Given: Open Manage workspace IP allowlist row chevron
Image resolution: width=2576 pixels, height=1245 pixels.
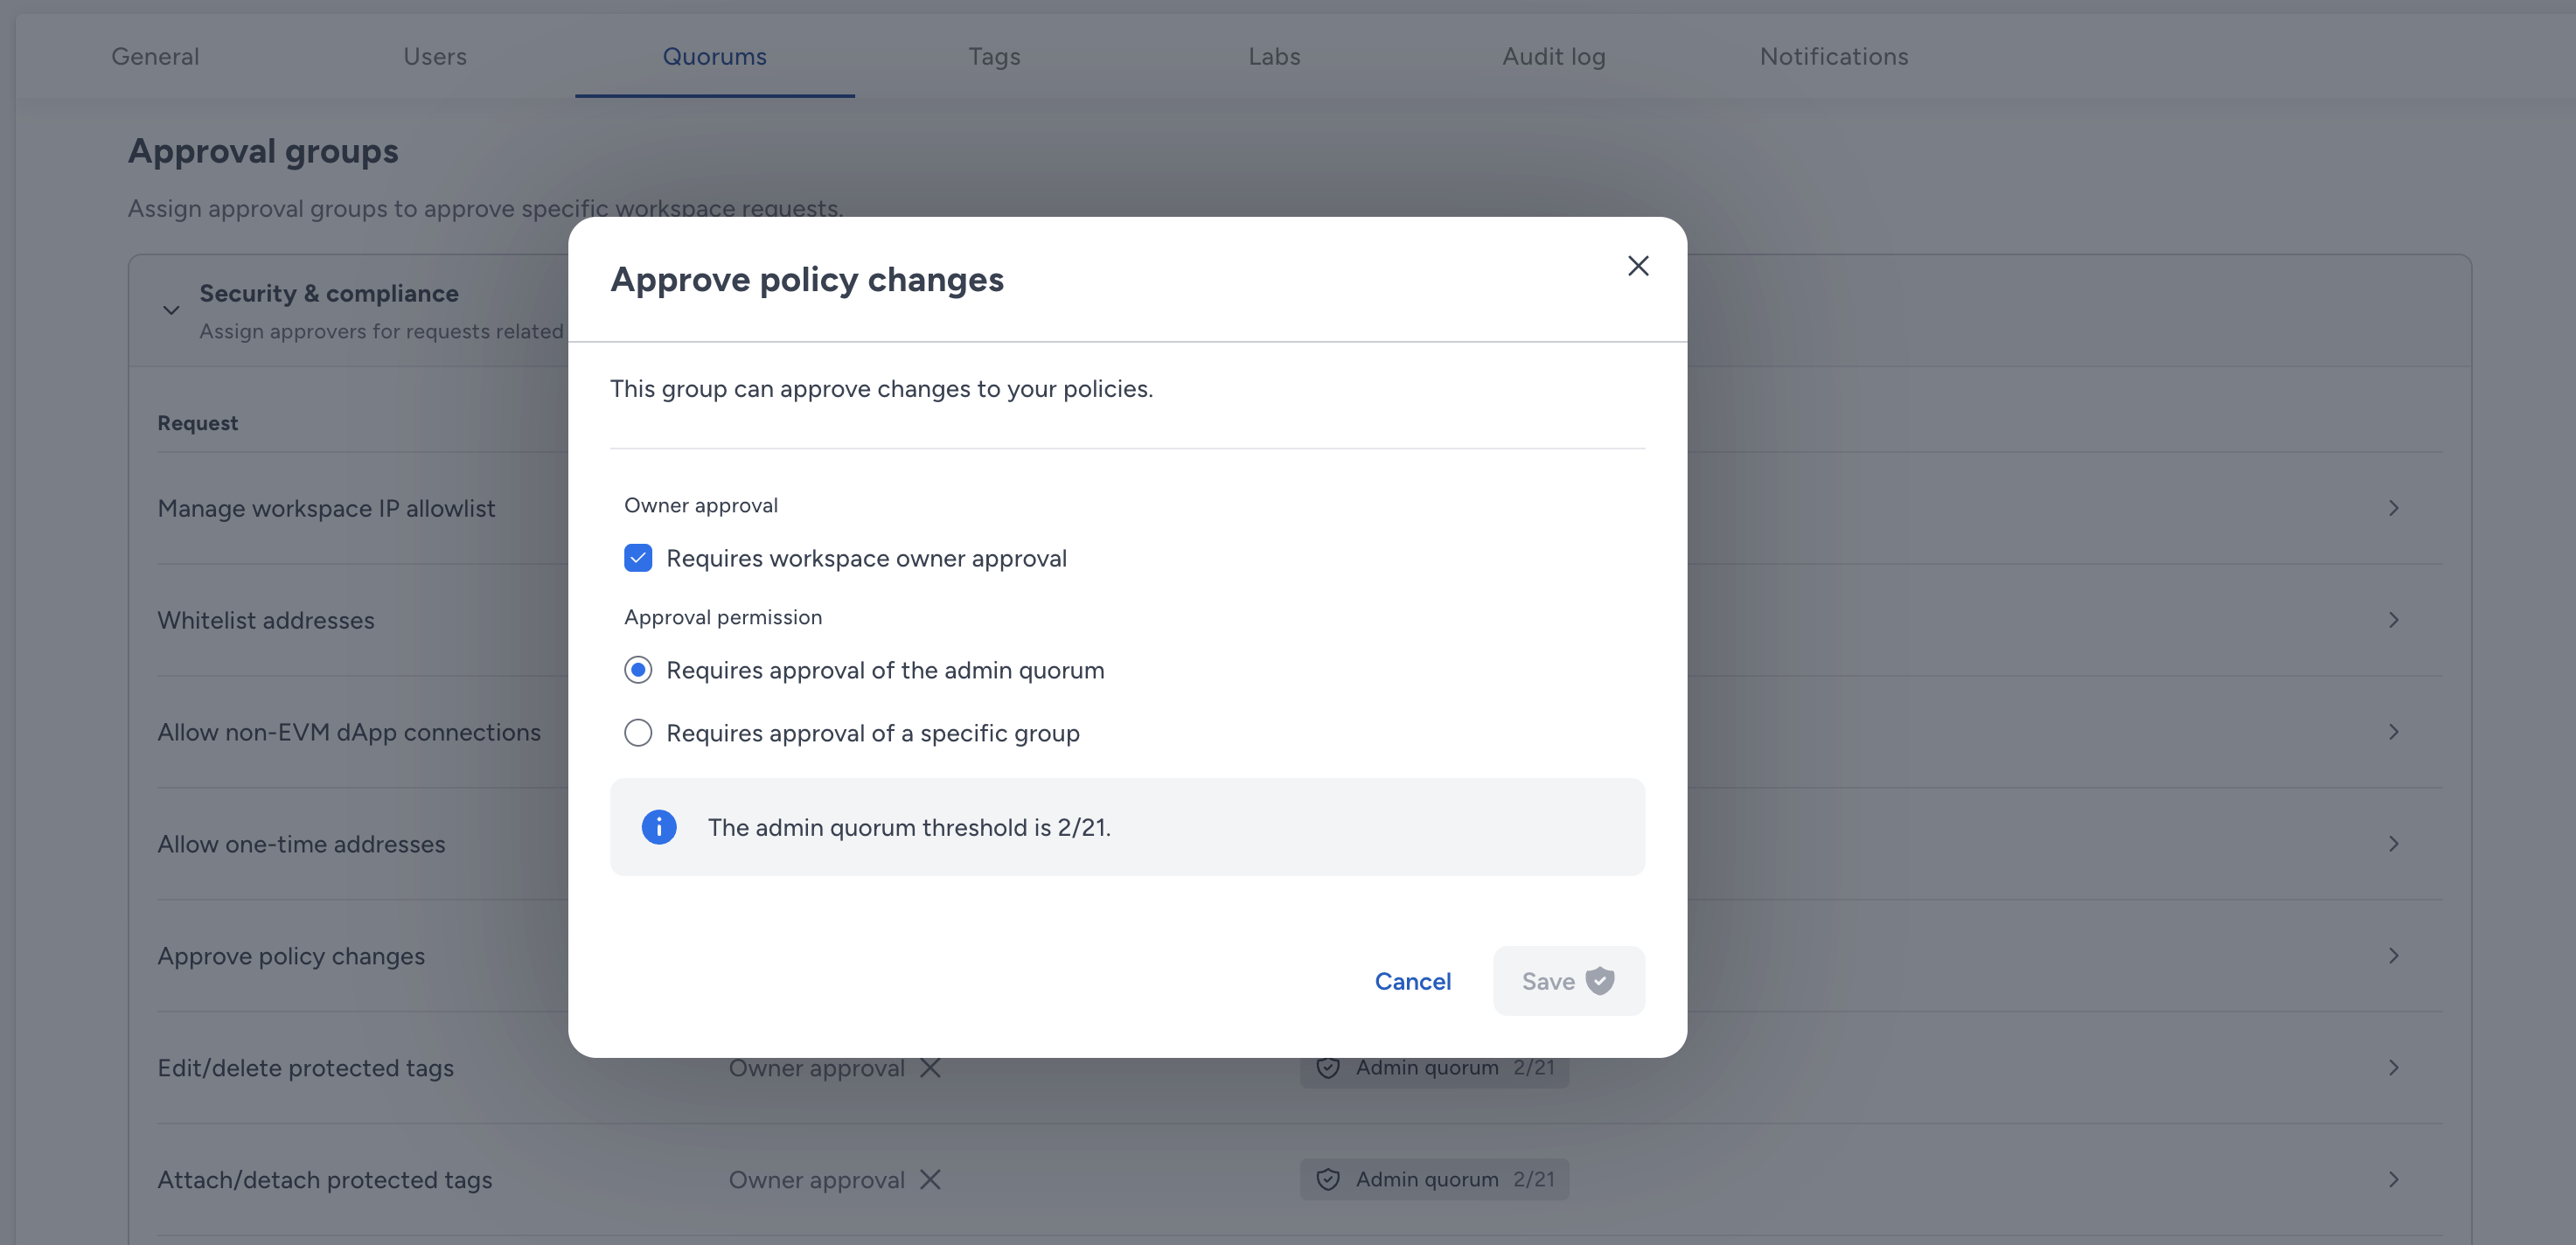Looking at the screenshot, I should [x=2394, y=508].
